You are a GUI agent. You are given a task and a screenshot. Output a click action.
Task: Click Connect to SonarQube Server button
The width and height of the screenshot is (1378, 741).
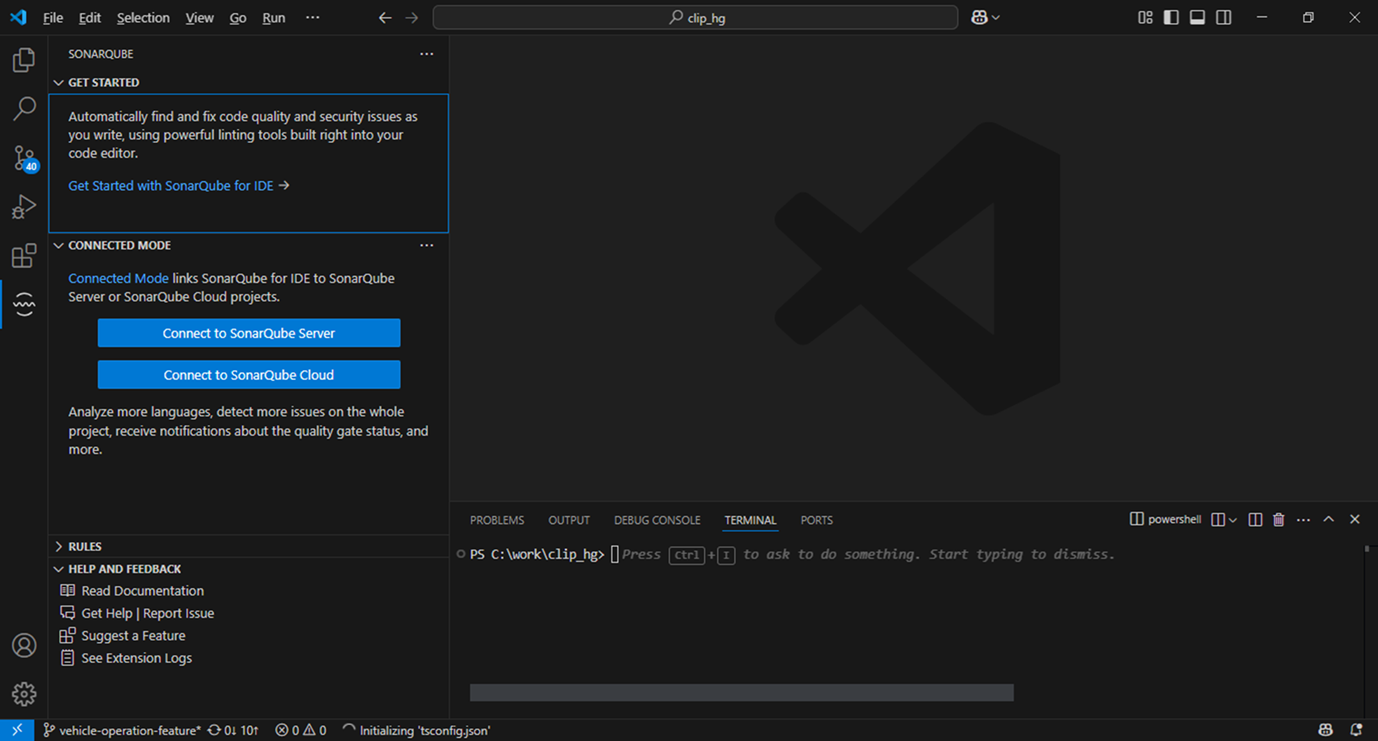249,333
